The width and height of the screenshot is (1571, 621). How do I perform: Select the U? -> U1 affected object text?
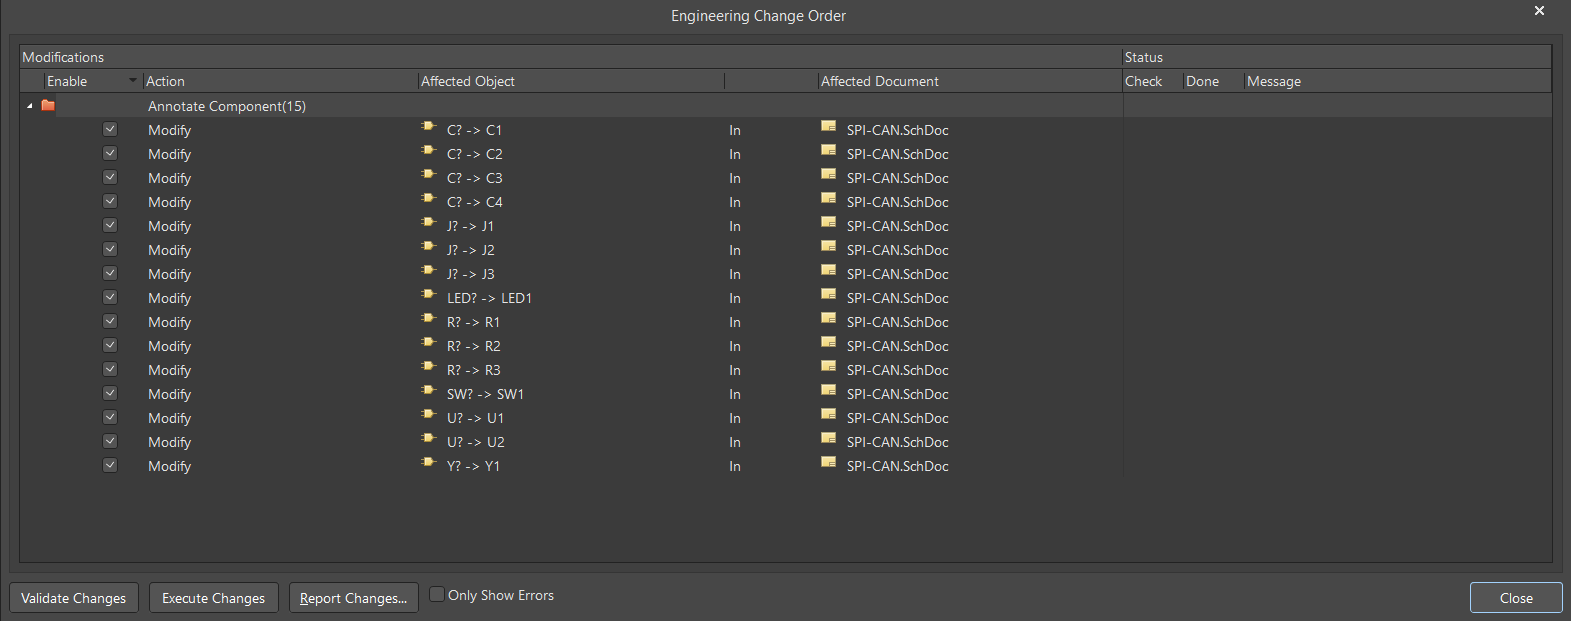click(475, 418)
